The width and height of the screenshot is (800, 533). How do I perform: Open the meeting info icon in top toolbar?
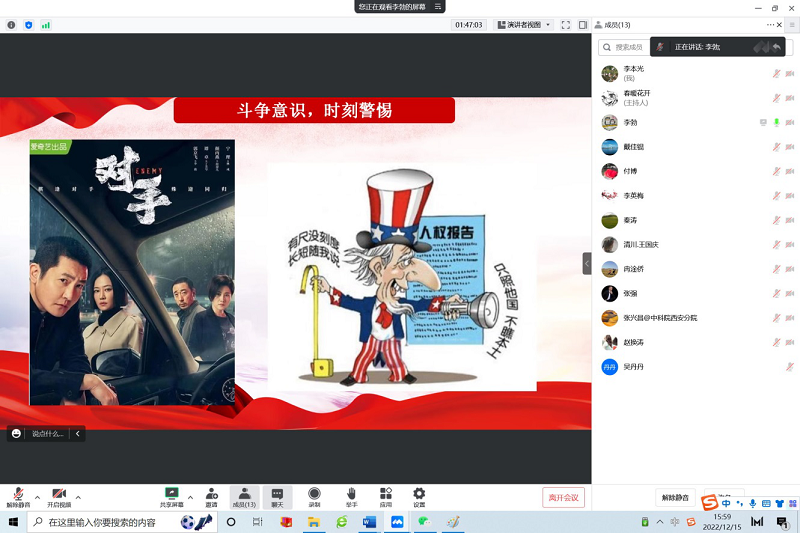click(x=11, y=25)
